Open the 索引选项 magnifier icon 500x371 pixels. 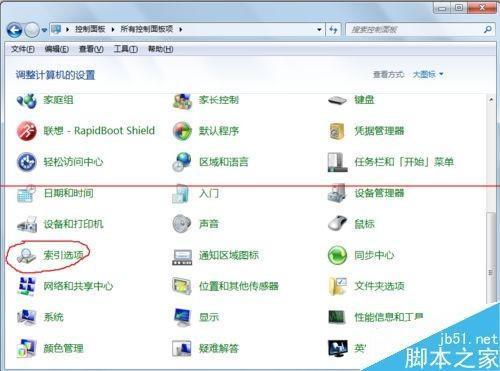point(27,256)
